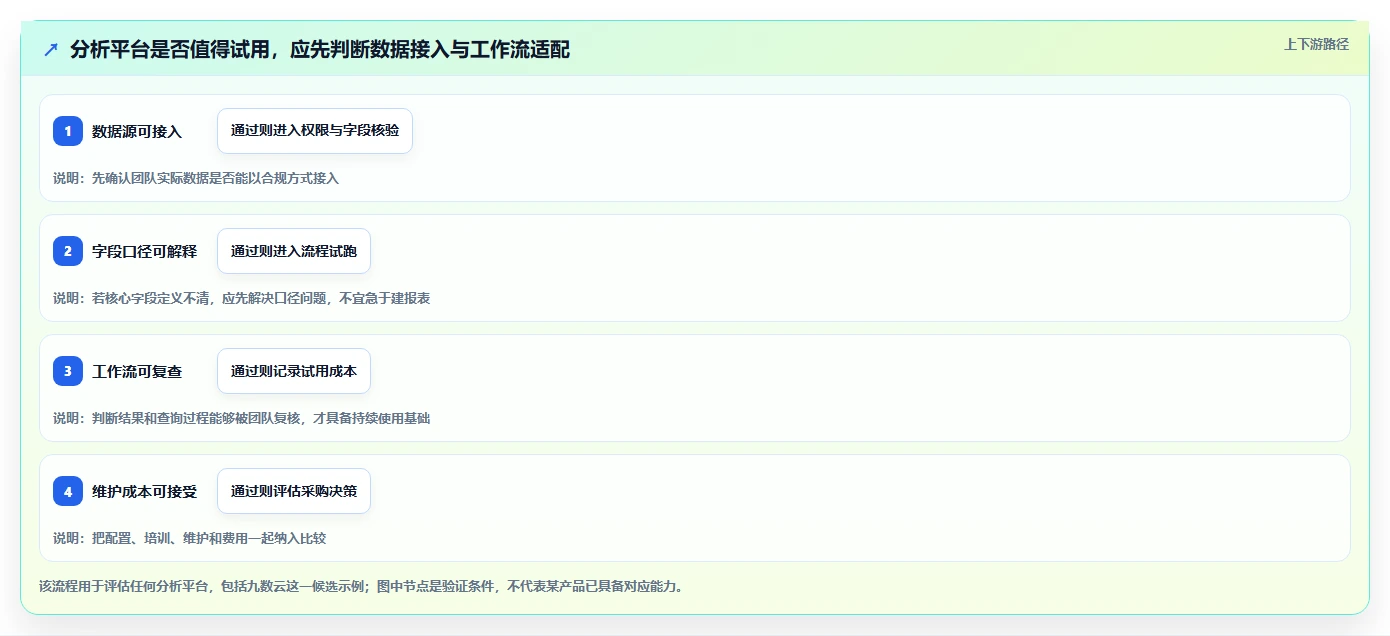Click the 通过则进入权限与字段核验 button
The height and width of the screenshot is (636, 1390).
[x=315, y=131]
